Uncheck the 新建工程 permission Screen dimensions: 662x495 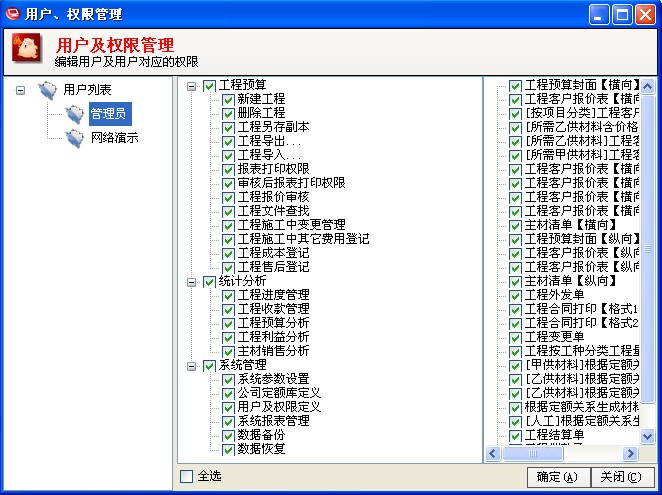pyautogui.click(x=228, y=100)
